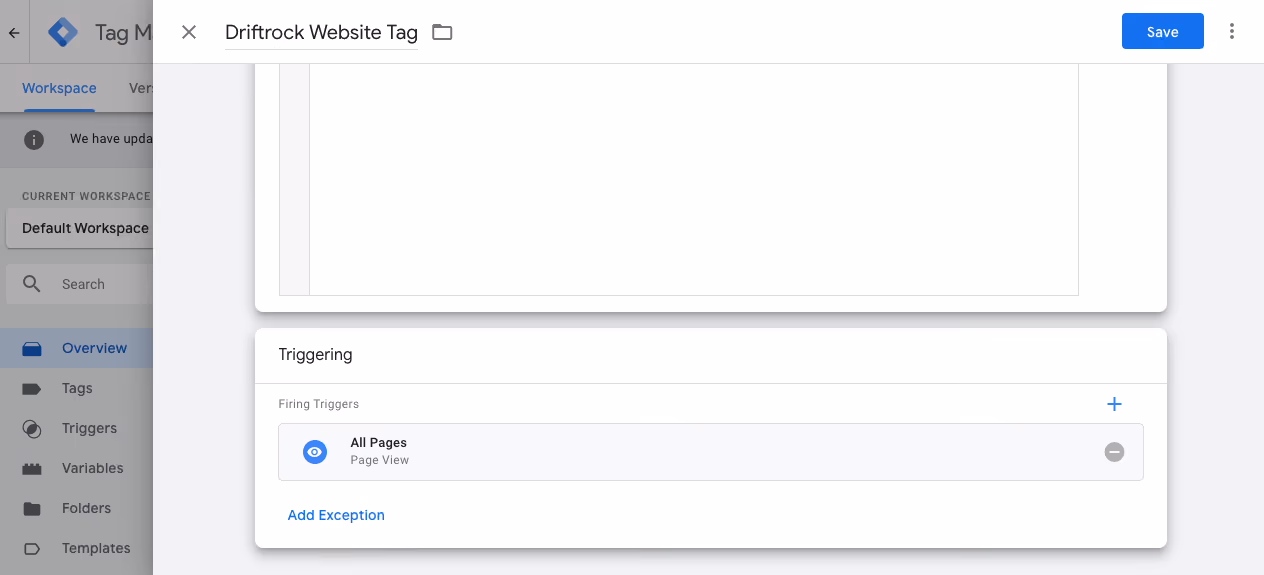
Task: Select the All Pages trigger row
Action: click(710, 452)
